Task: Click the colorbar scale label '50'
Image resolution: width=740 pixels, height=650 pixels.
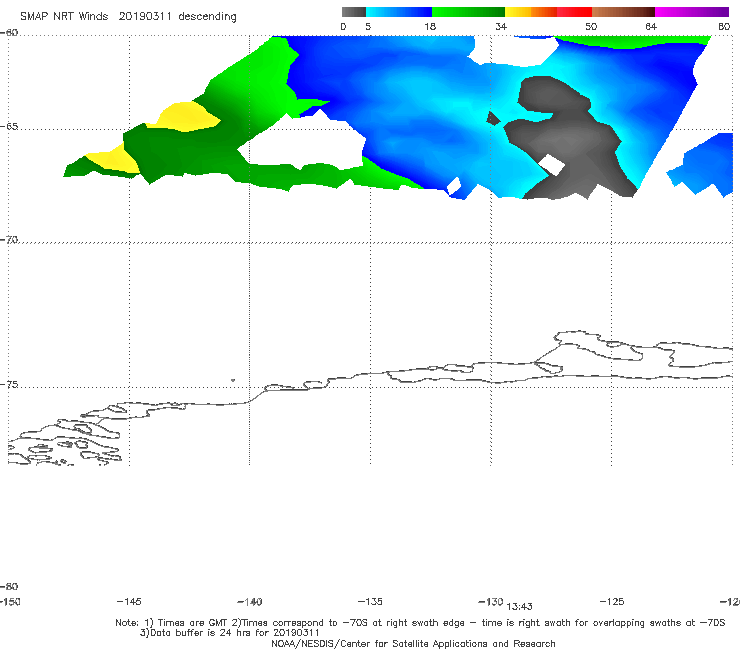Action: (x=591, y=26)
